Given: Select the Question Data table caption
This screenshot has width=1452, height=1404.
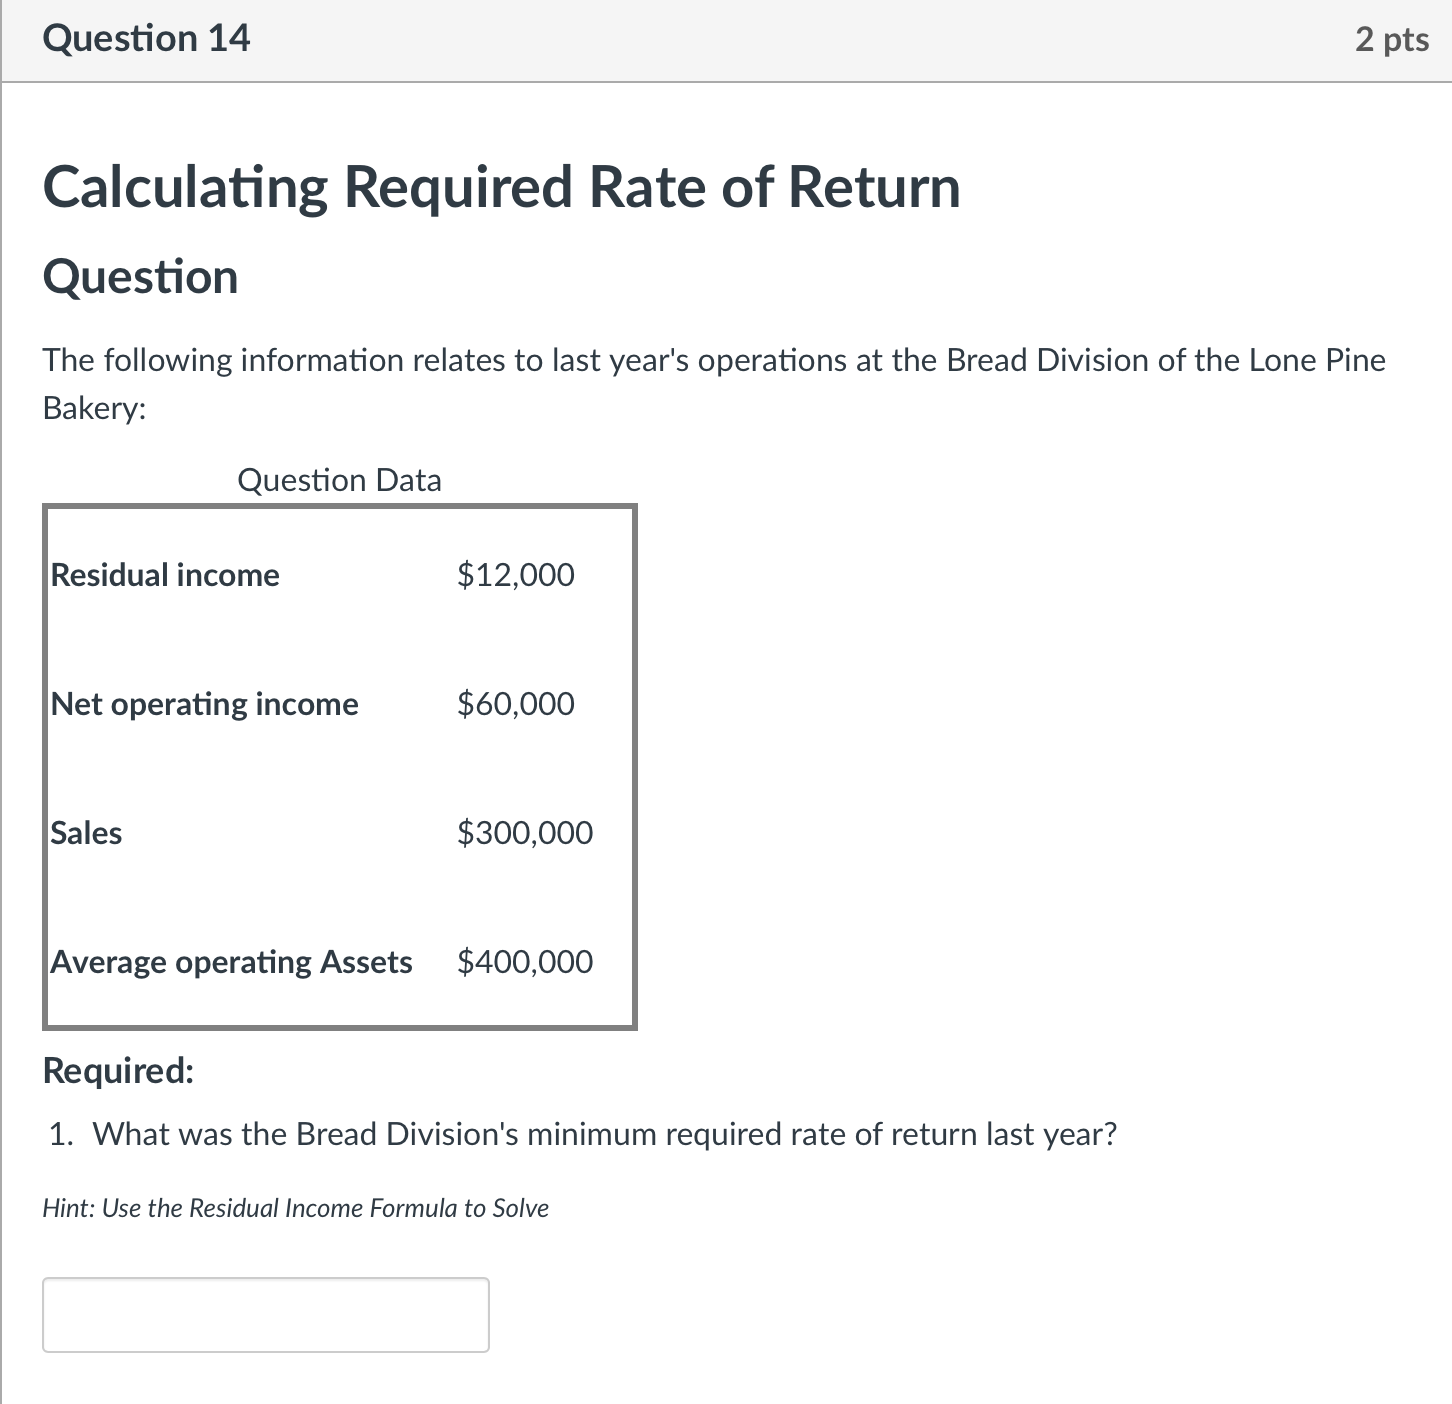Looking at the screenshot, I should tap(339, 480).
